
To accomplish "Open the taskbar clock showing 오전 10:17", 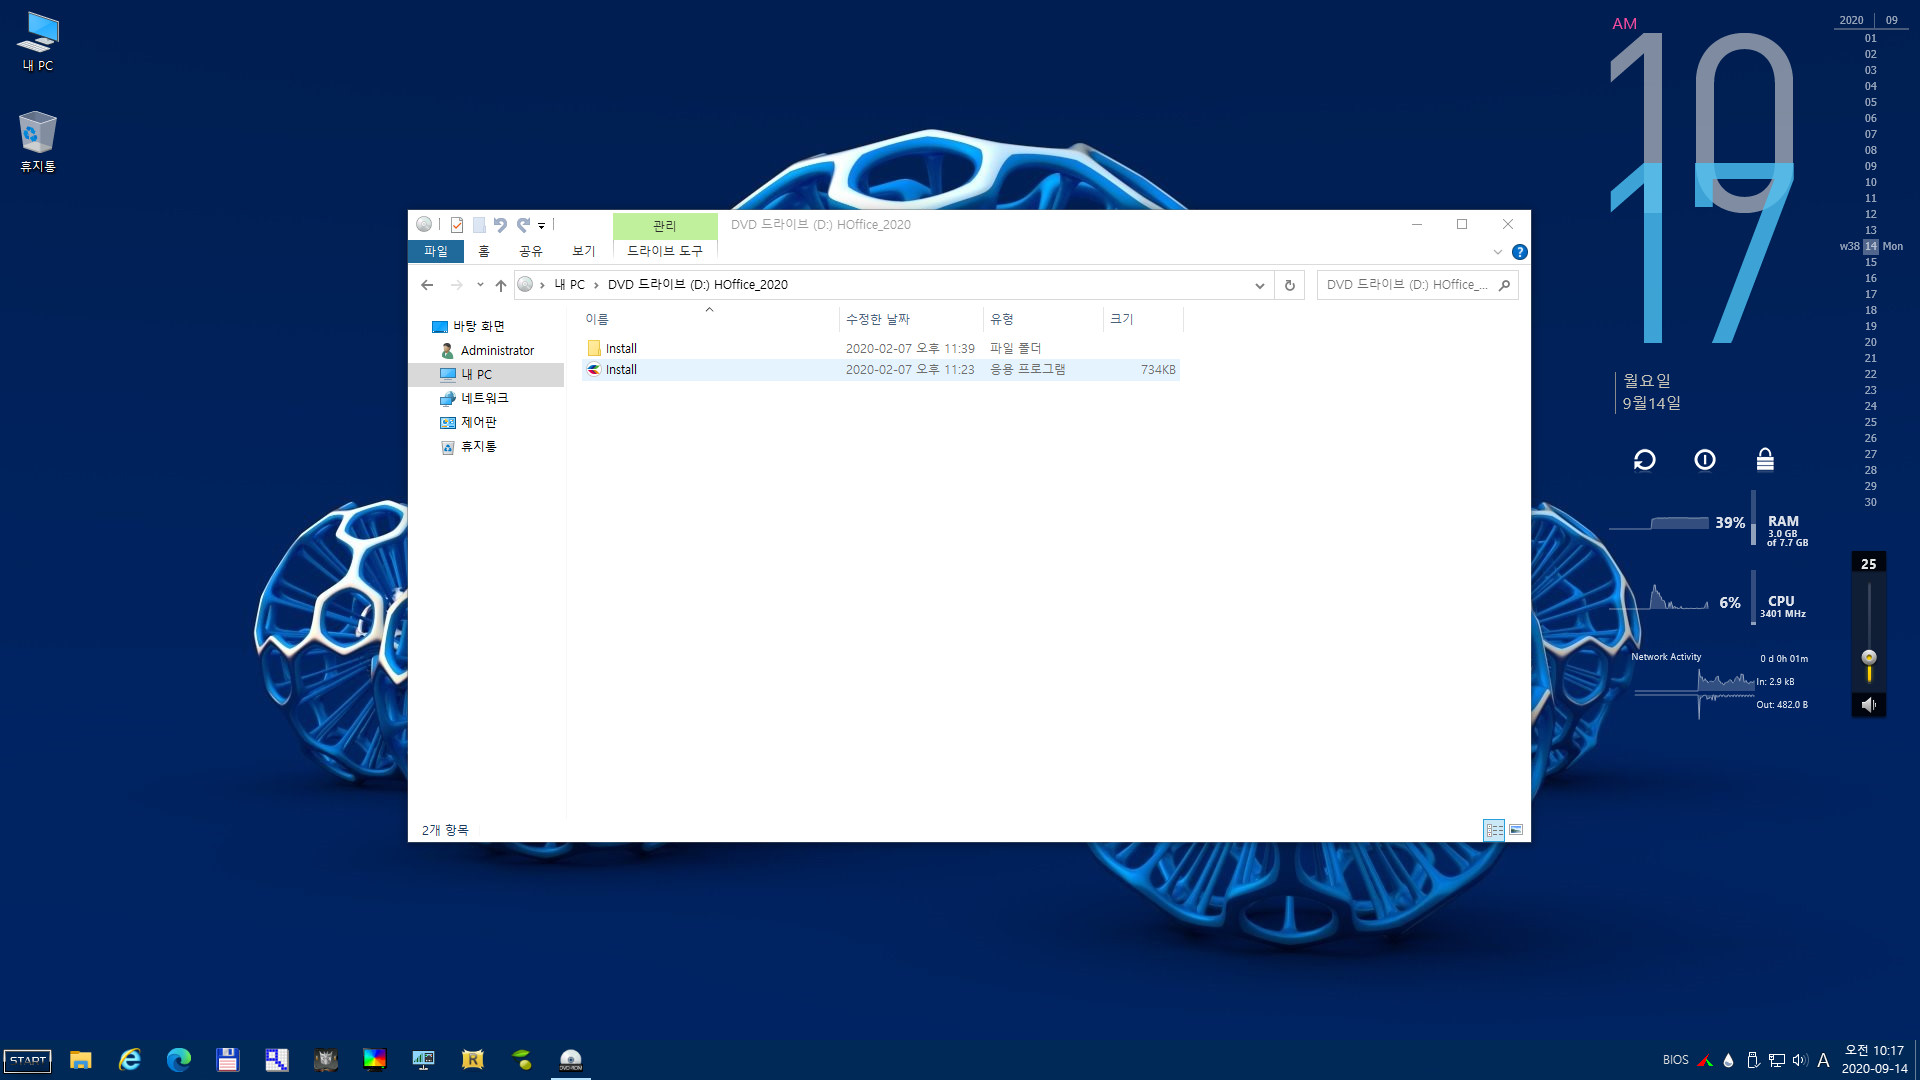I will pos(1875,1060).
